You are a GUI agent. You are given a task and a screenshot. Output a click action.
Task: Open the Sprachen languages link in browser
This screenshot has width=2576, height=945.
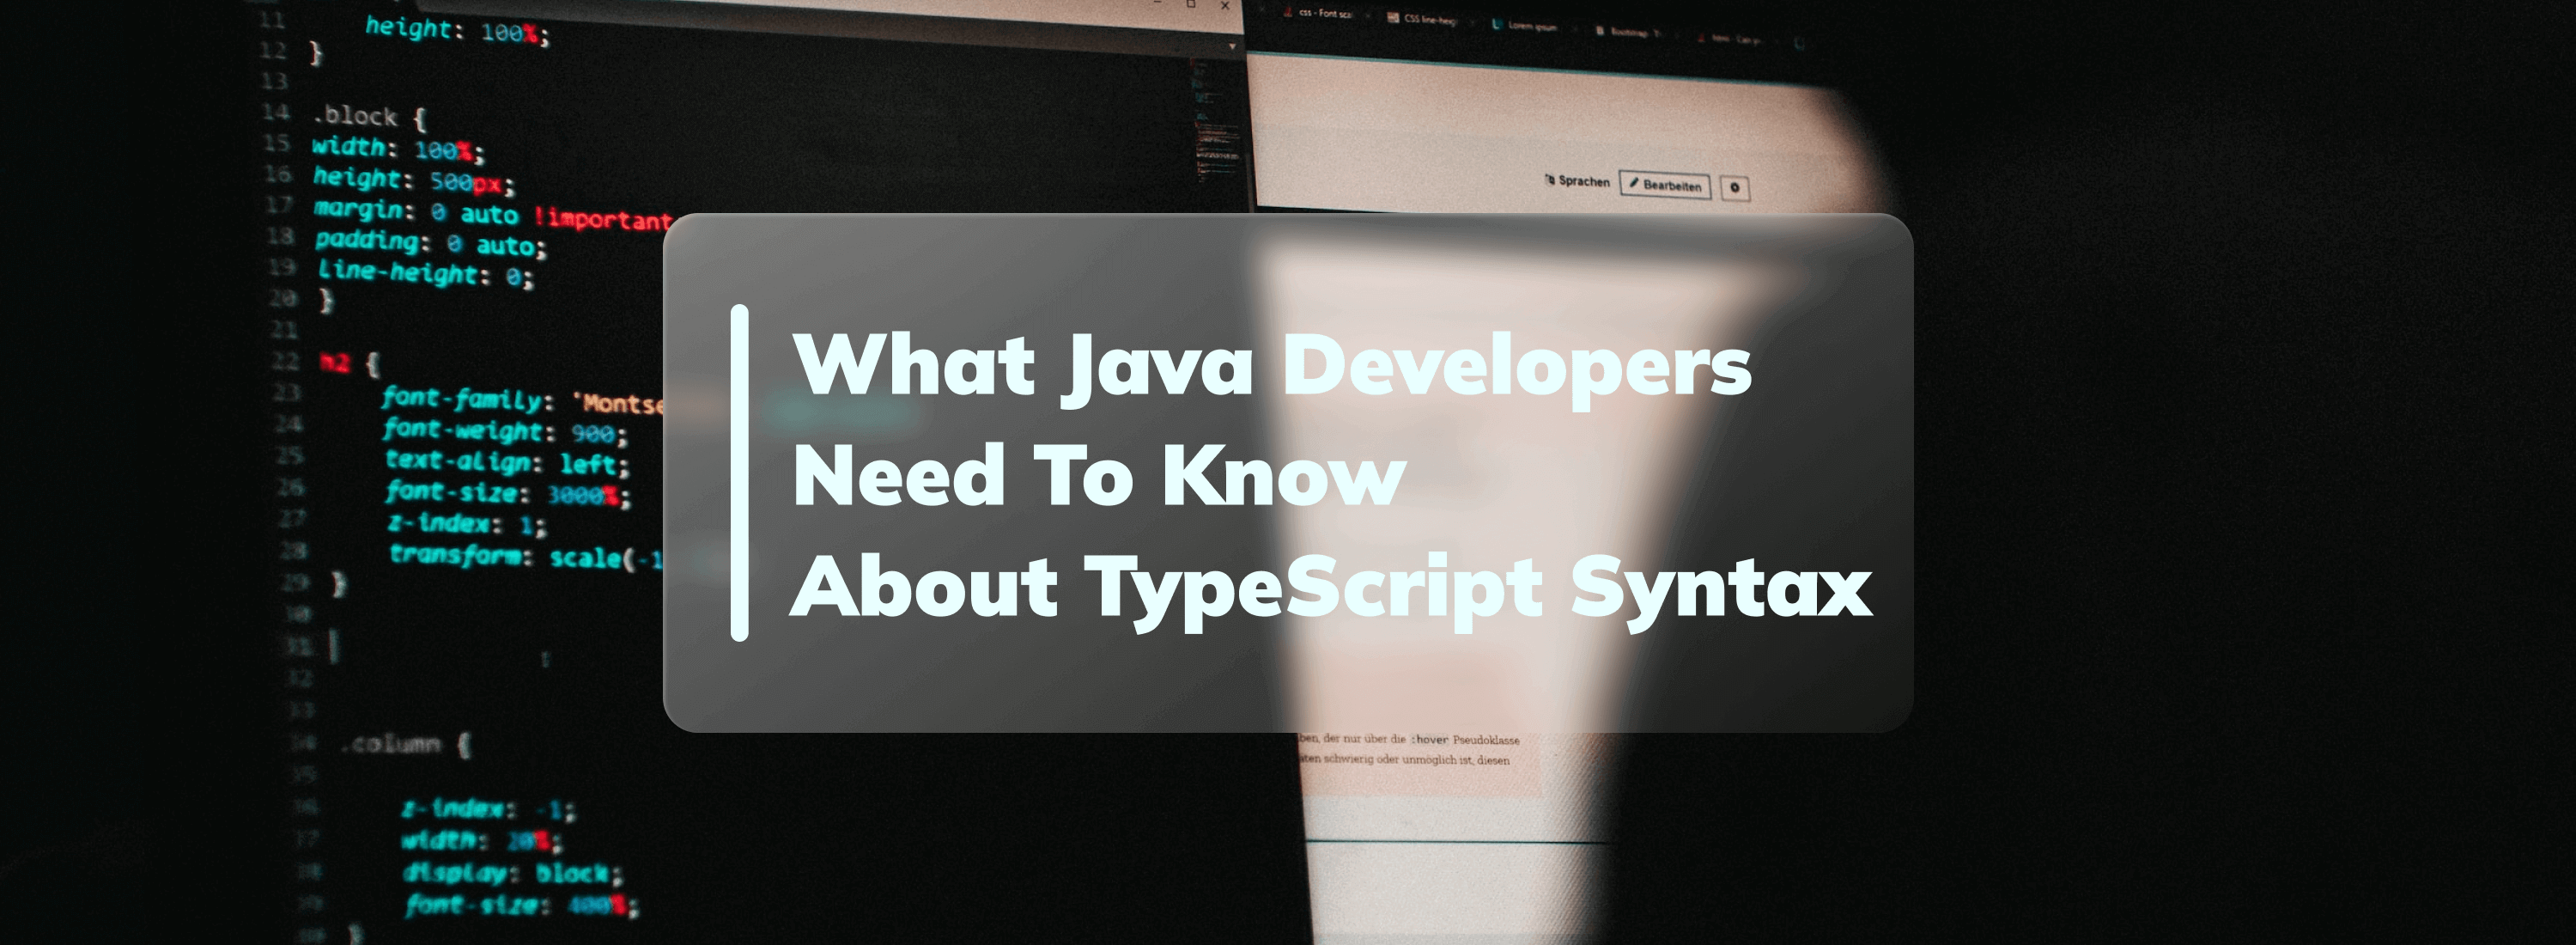pos(1577,181)
